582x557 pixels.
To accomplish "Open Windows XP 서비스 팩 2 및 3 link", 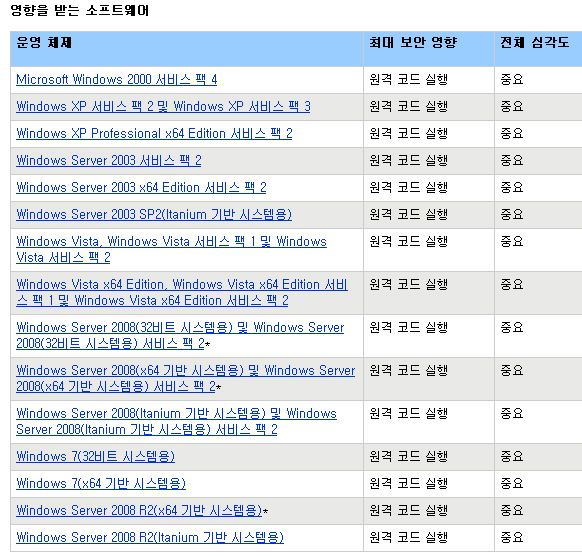I will tap(163, 107).
